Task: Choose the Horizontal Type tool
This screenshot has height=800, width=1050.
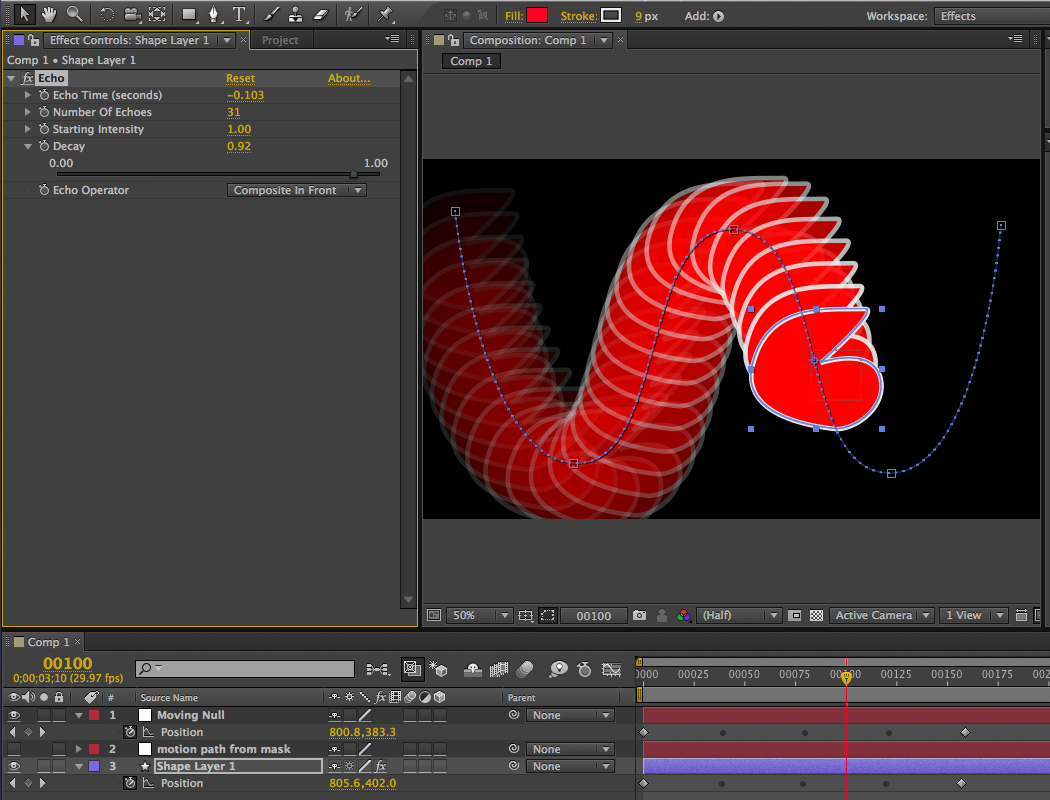Action: pos(239,15)
